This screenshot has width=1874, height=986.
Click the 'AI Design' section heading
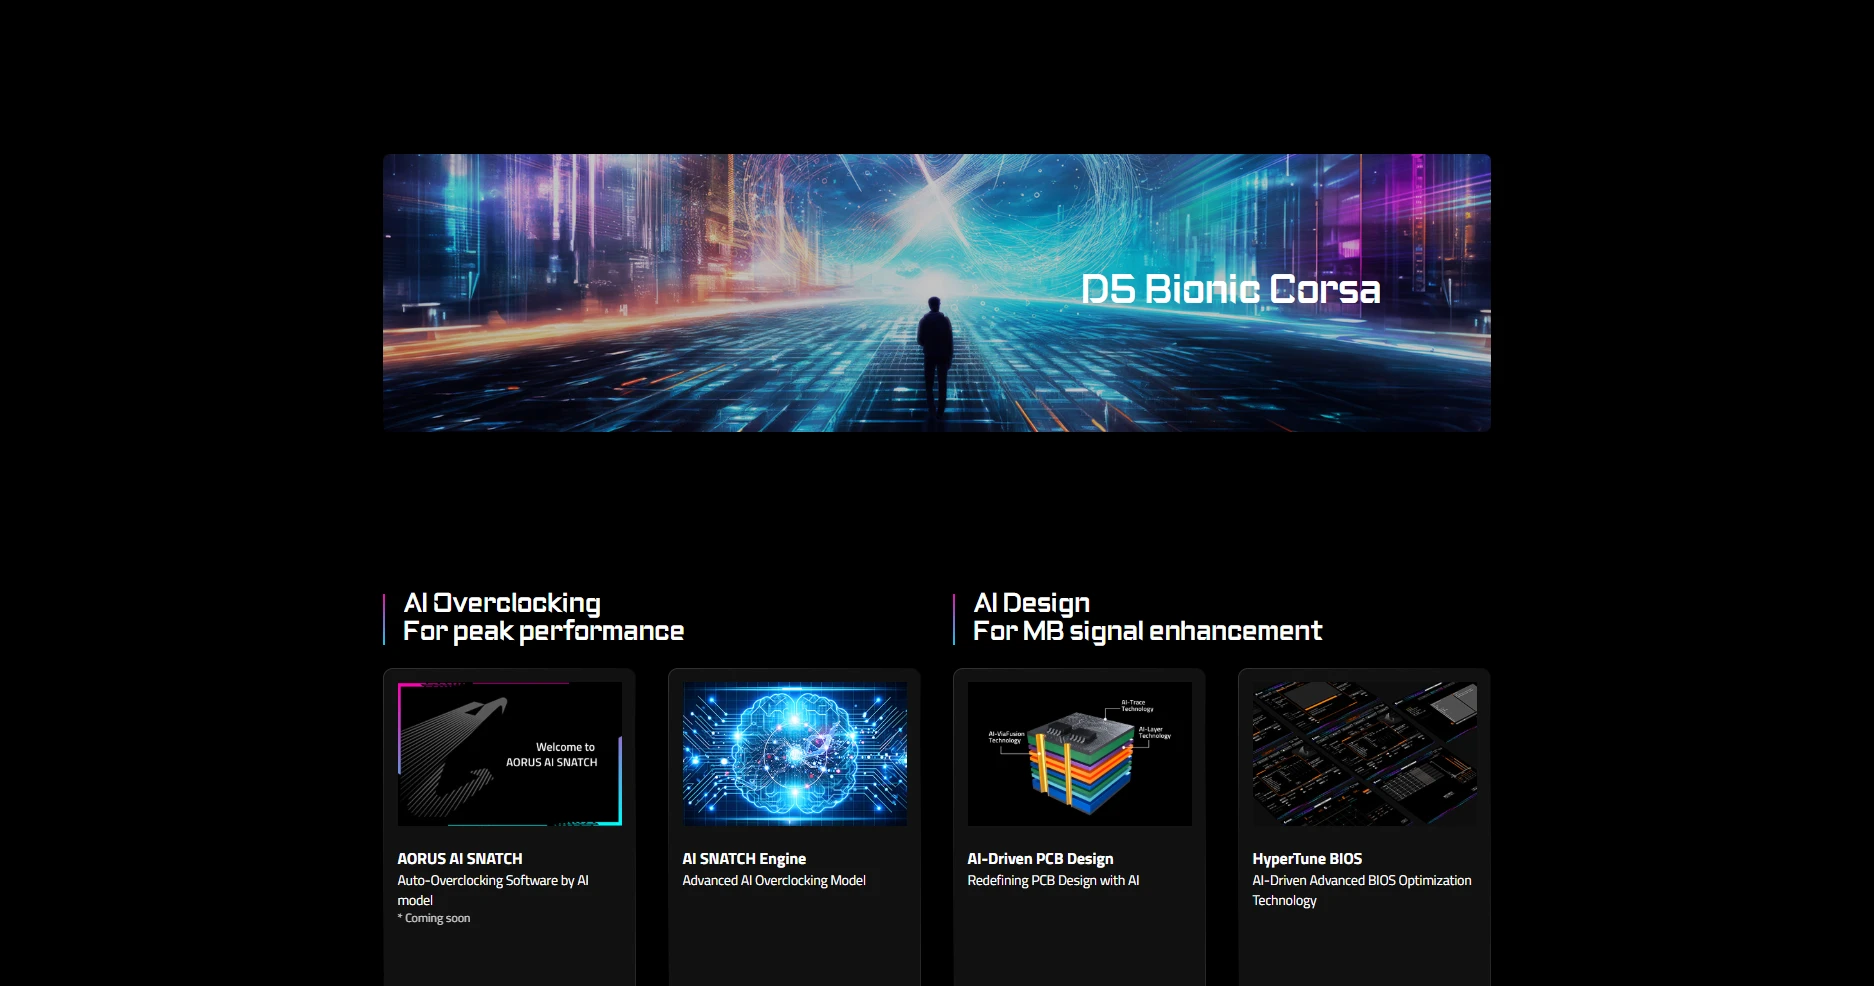pos(1031,603)
